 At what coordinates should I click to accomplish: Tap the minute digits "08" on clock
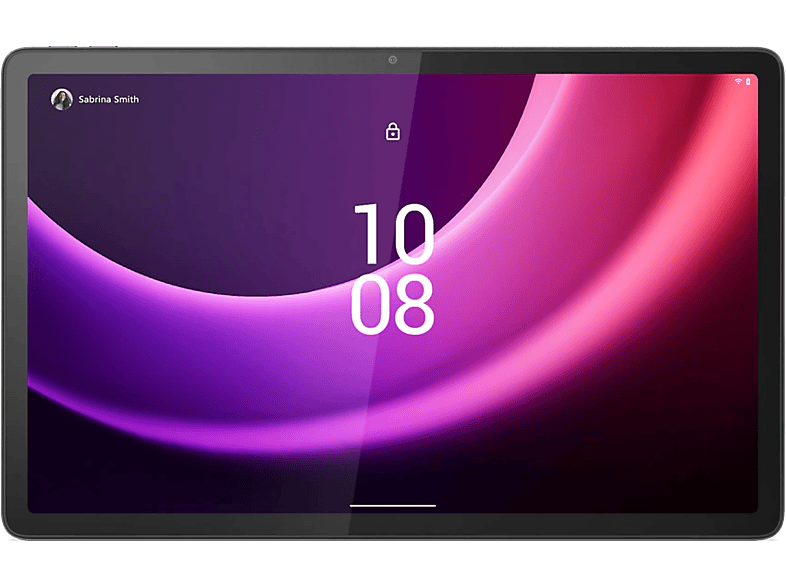392,305
